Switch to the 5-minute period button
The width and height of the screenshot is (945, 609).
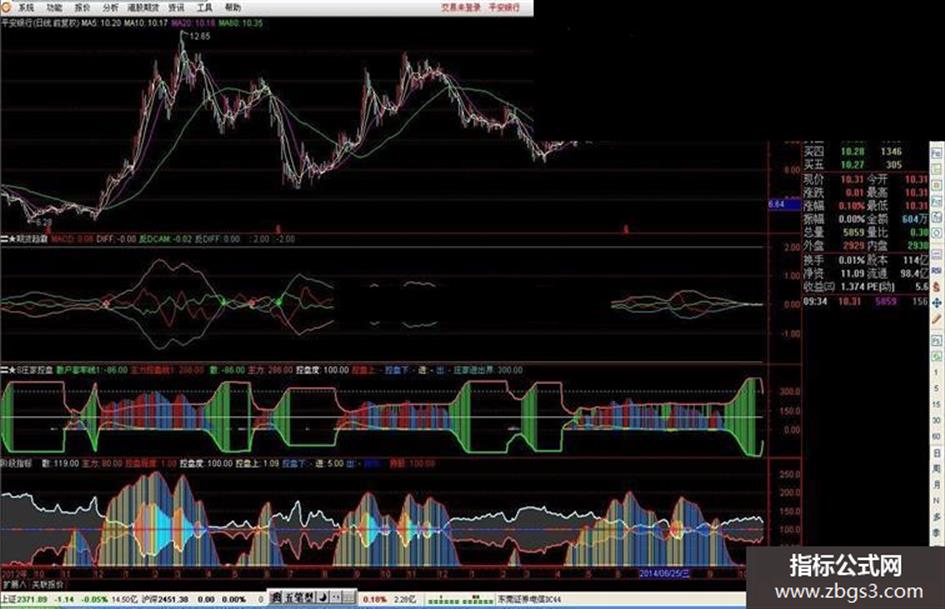click(937, 388)
